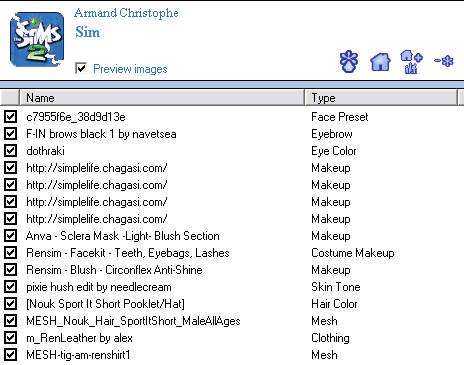Uncheck MESH-tig-am-renshirt1 checkbox
Screen dimensions: 464x365
(10, 354)
